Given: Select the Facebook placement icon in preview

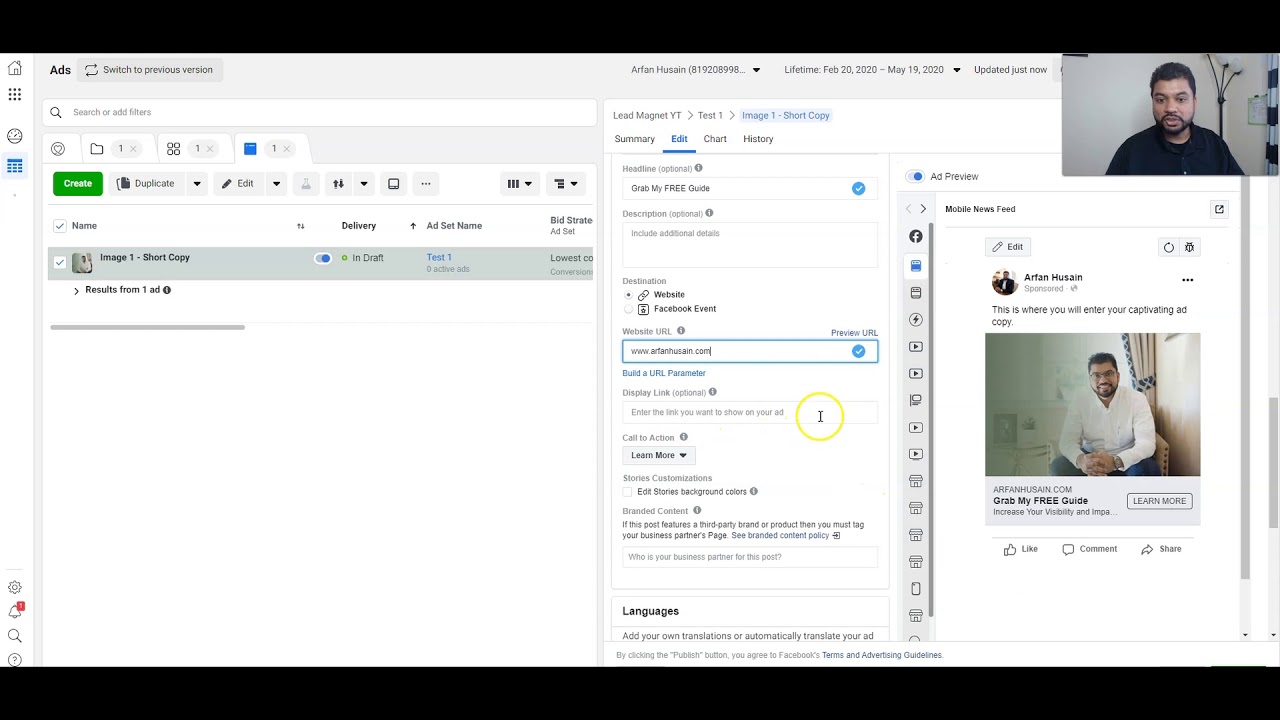Looking at the screenshot, I should click(916, 236).
